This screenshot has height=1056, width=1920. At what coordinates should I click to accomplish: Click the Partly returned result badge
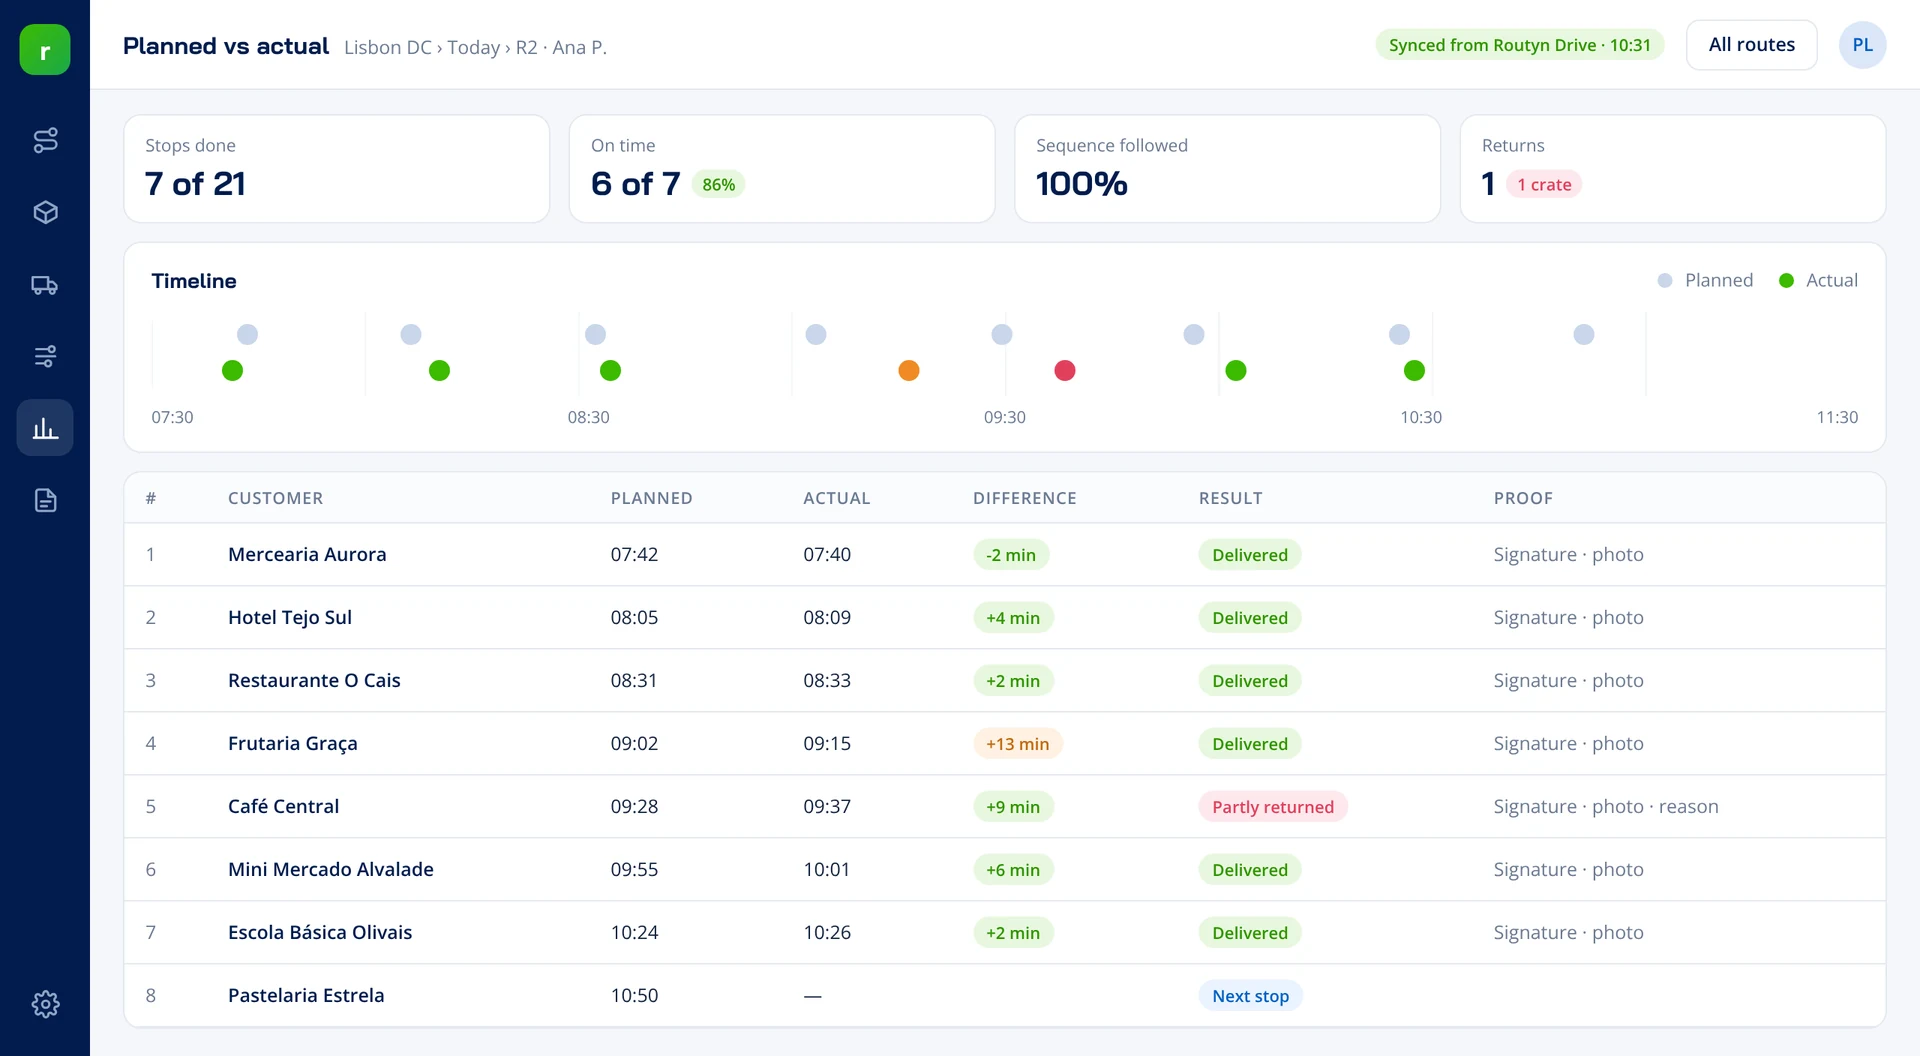click(x=1272, y=807)
